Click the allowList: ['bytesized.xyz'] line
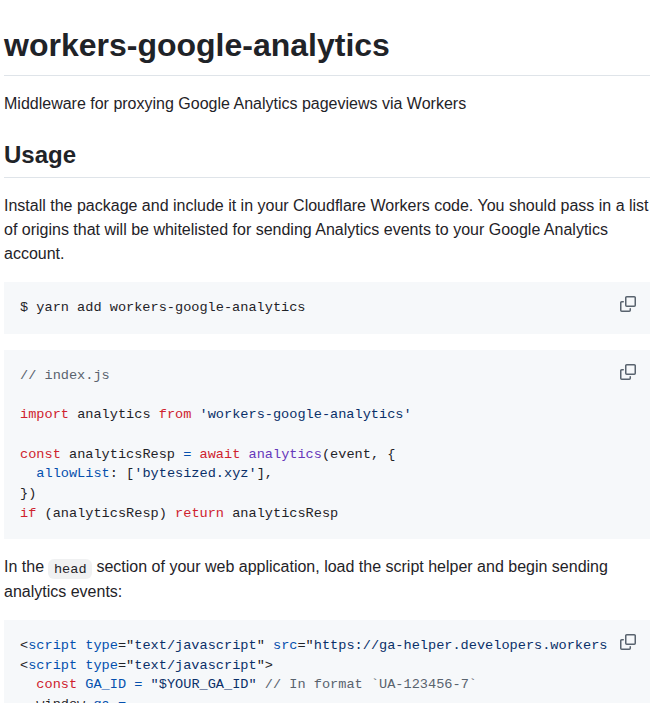 [154, 473]
